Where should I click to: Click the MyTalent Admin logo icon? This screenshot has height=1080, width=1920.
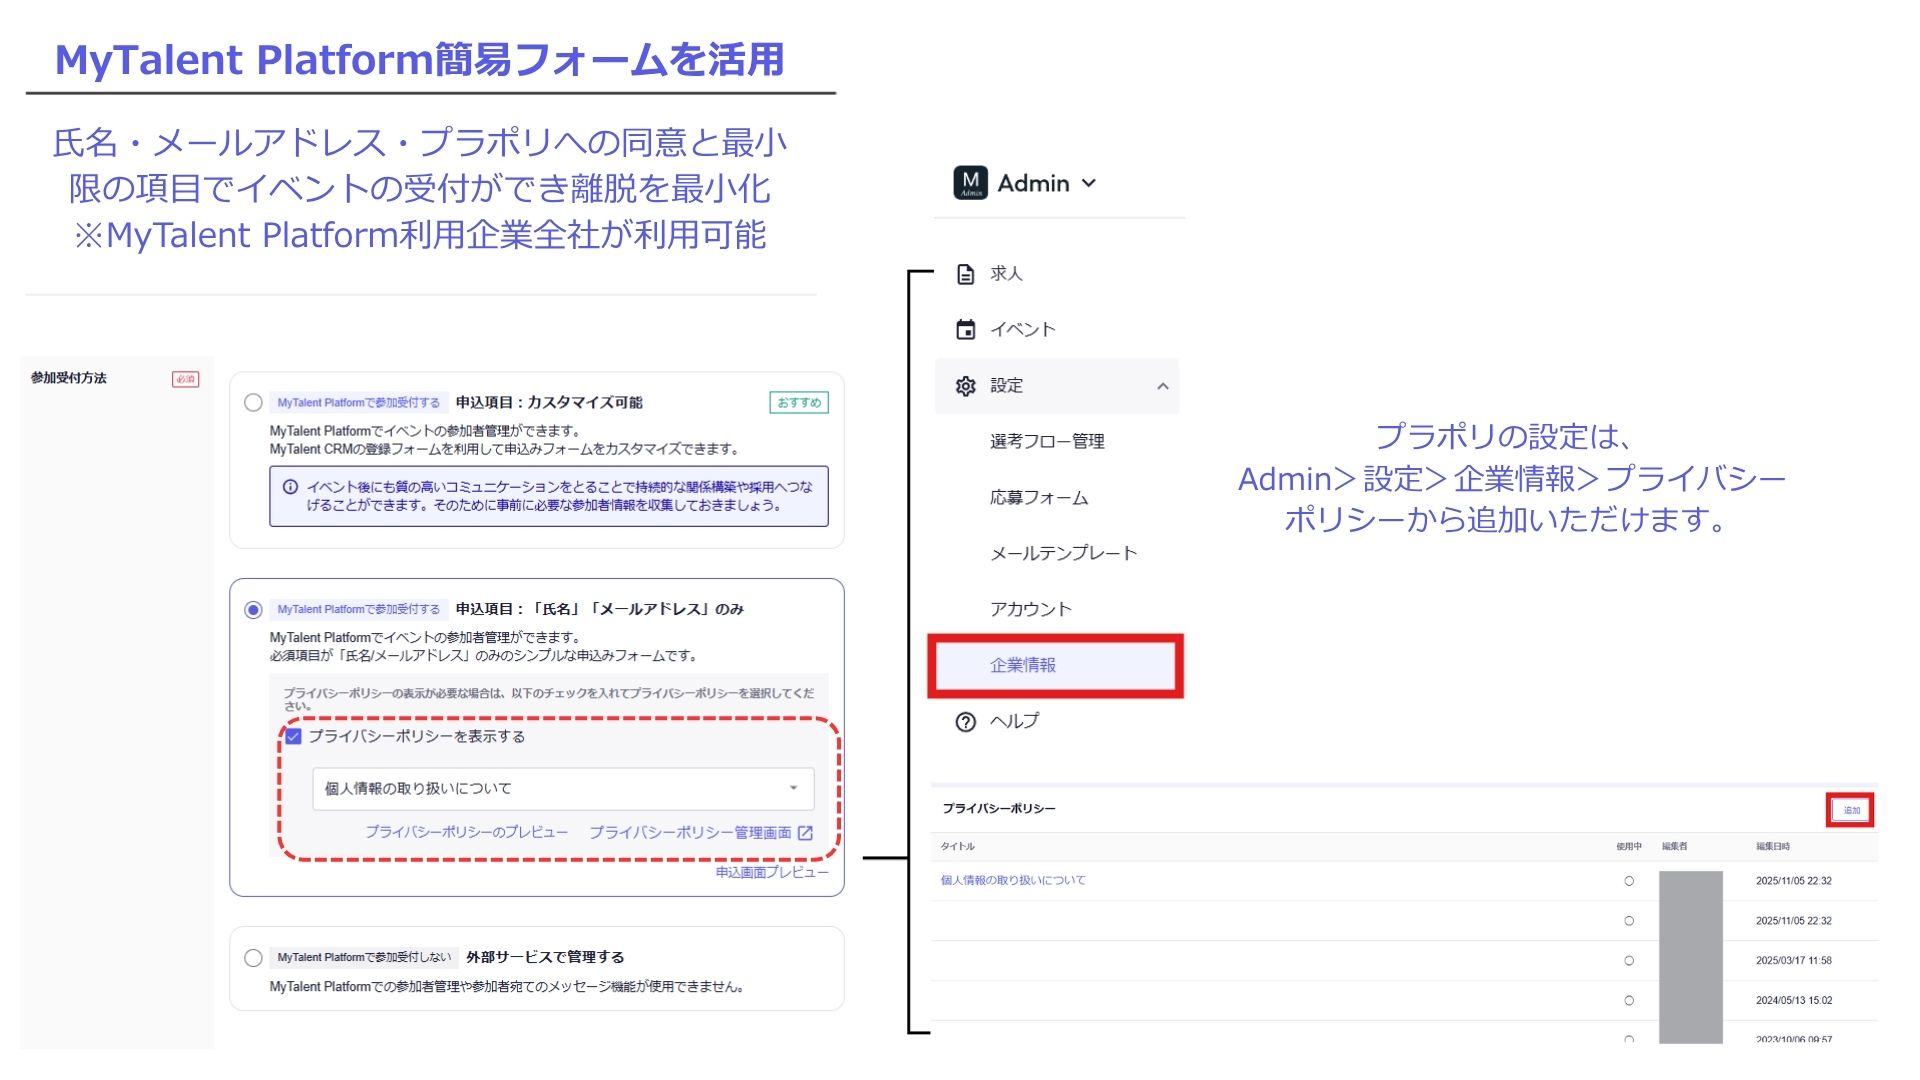pos(970,183)
